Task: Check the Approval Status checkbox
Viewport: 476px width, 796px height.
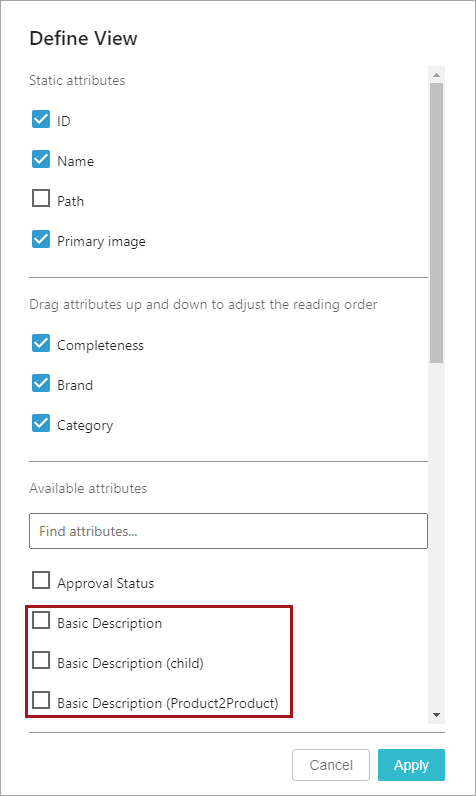Action: pos(41,580)
